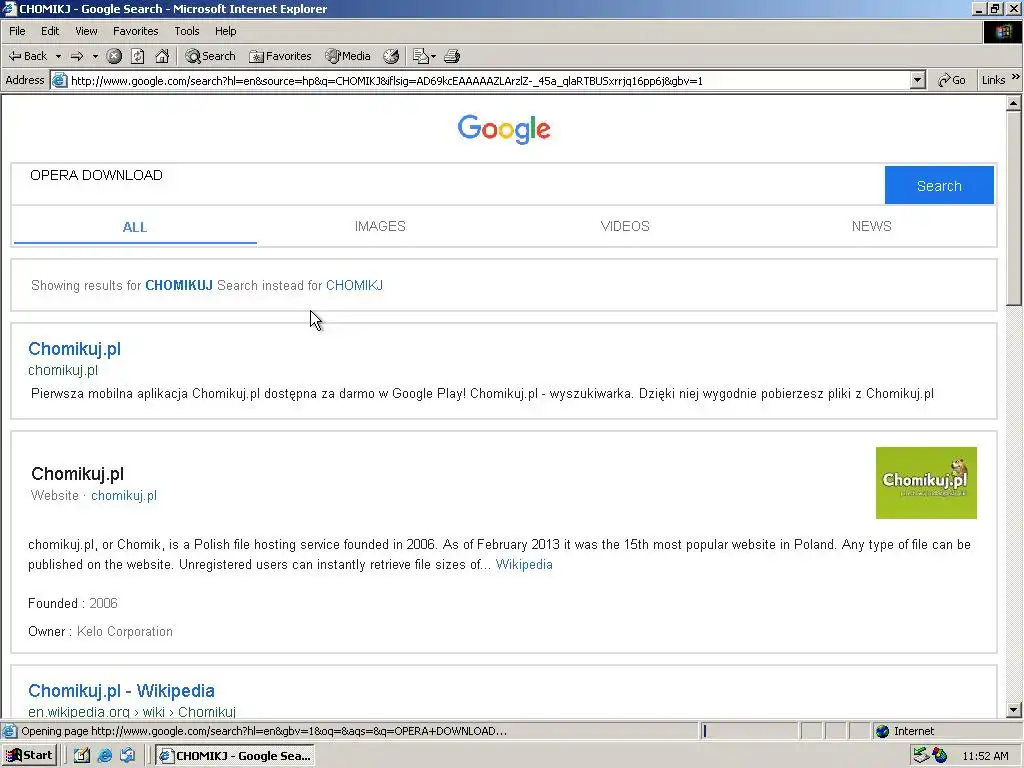Click the chomikuj.pl Website link in info card
This screenshot has height=768, width=1024.
point(124,496)
